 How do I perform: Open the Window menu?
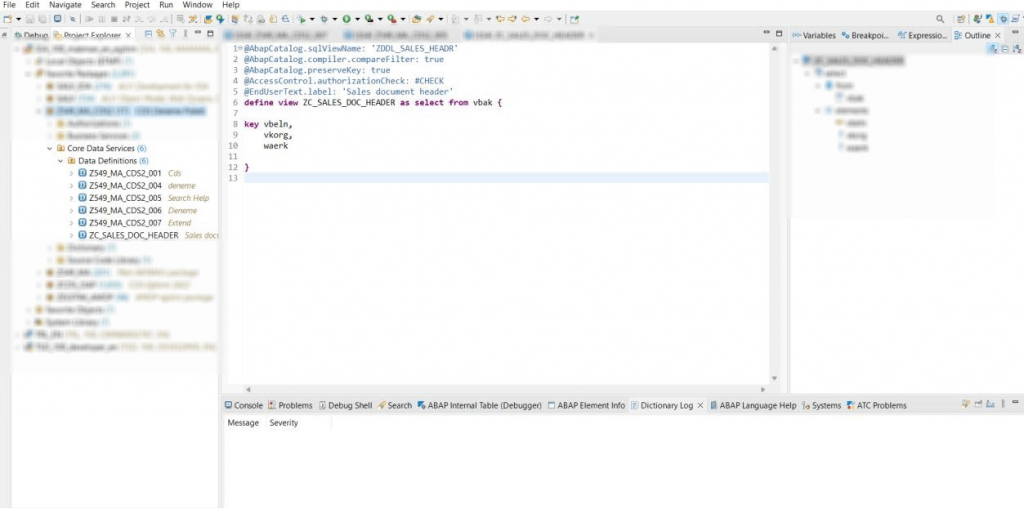(197, 5)
